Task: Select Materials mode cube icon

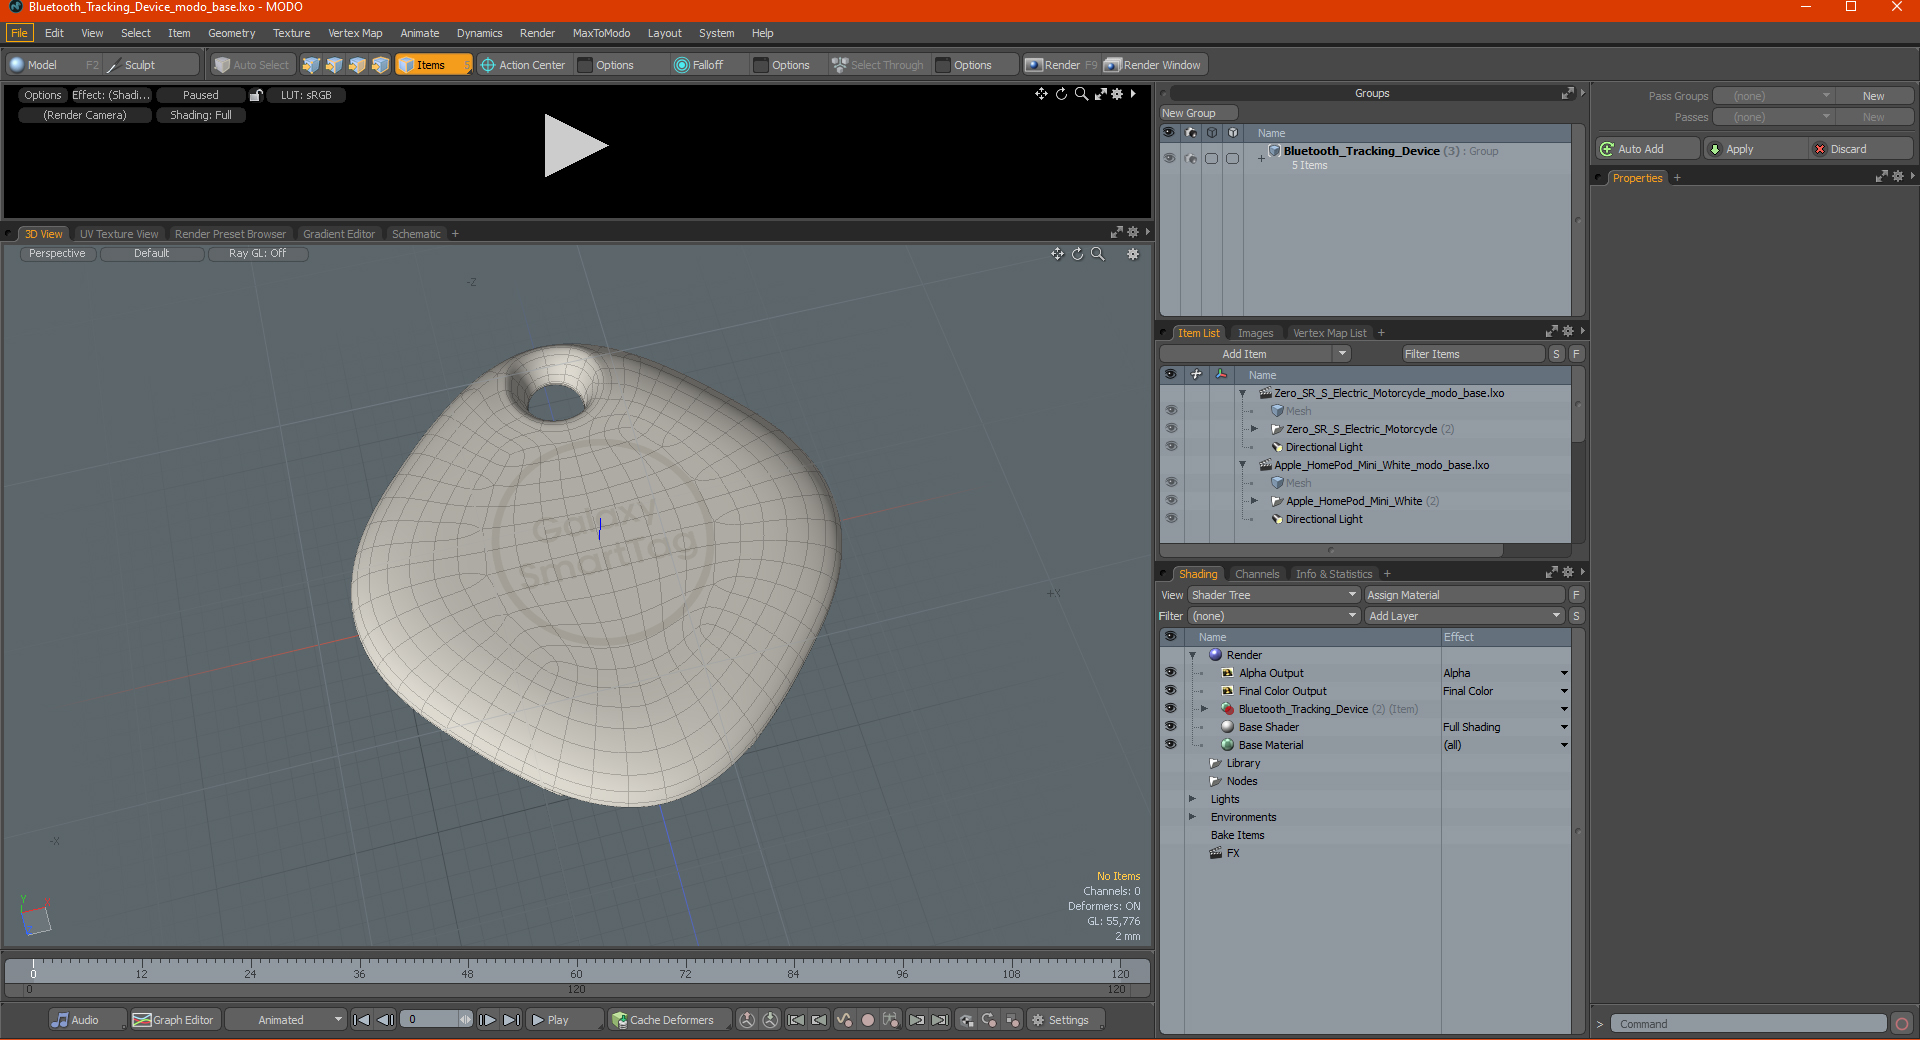Action: click(381, 65)
